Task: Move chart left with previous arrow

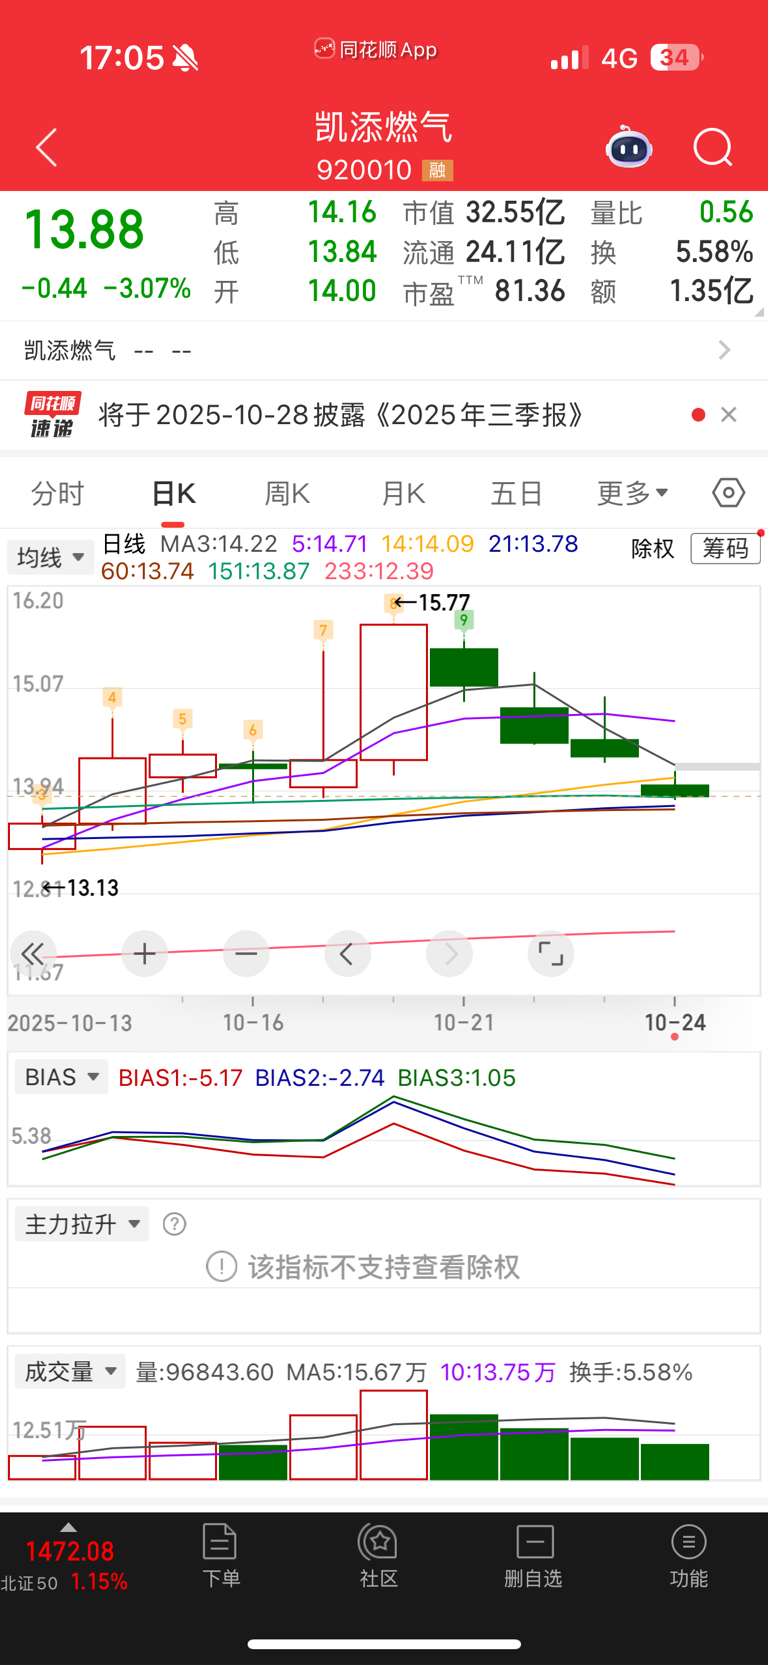Action: tap(348, 954)
